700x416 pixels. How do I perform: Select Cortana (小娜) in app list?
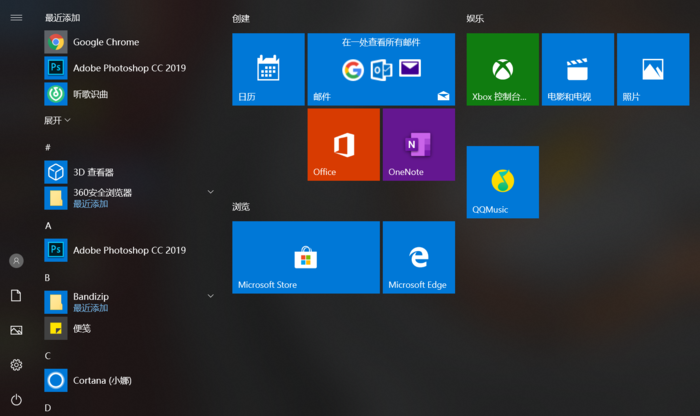point(129,380)
